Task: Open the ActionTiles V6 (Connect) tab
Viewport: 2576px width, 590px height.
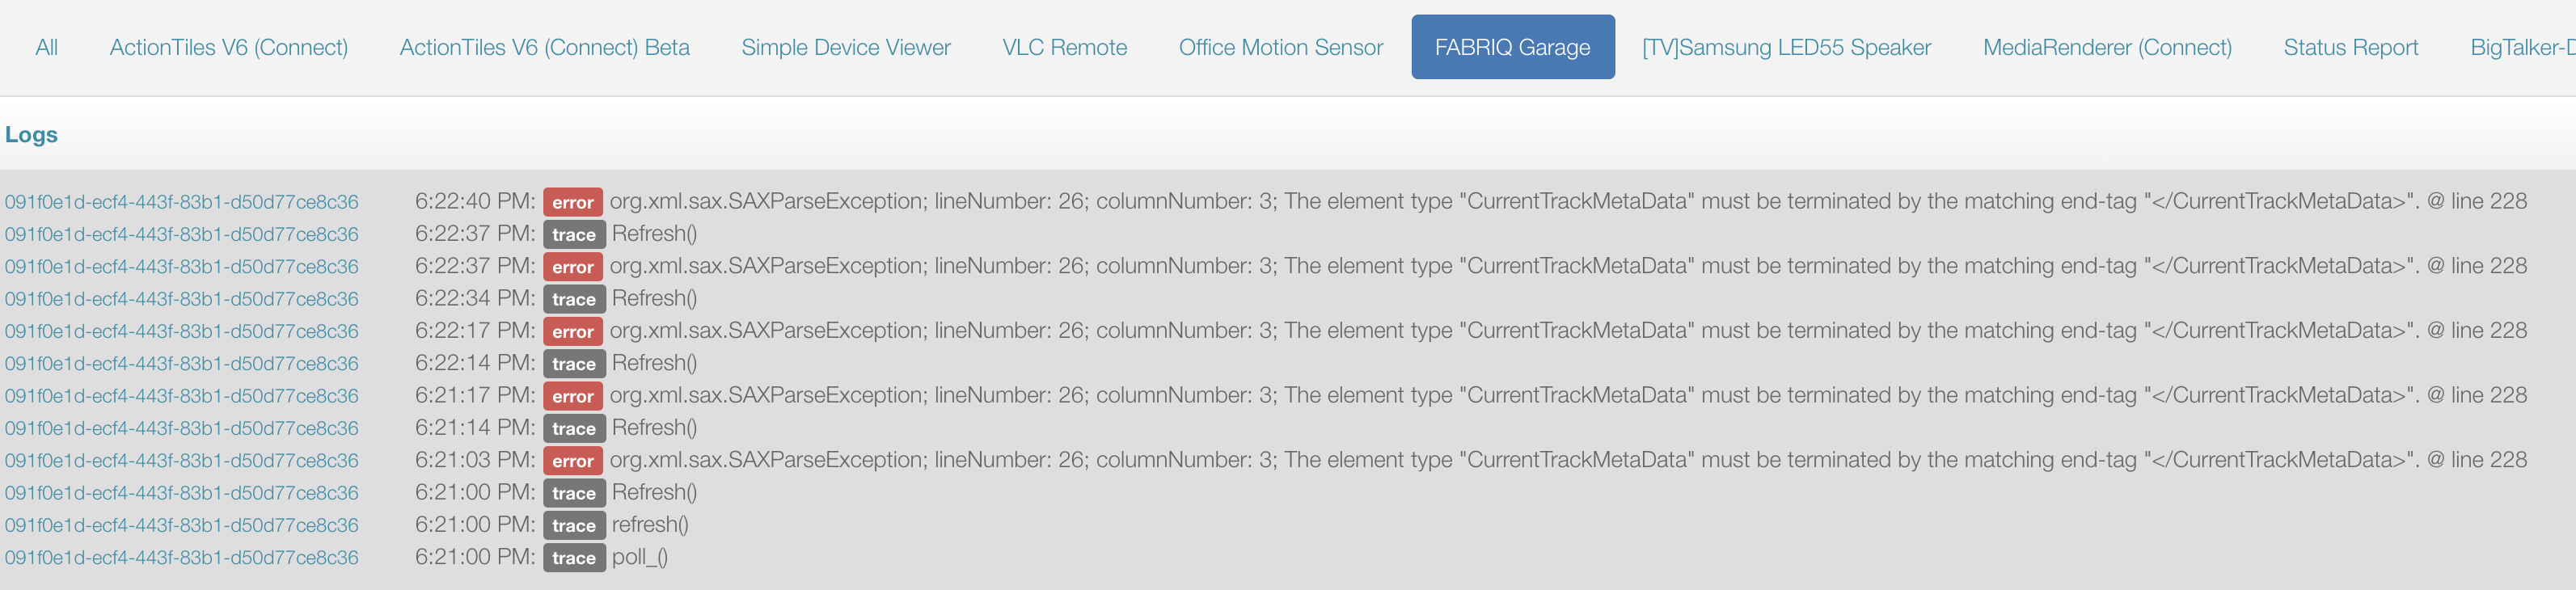Action: coord(229,47)
